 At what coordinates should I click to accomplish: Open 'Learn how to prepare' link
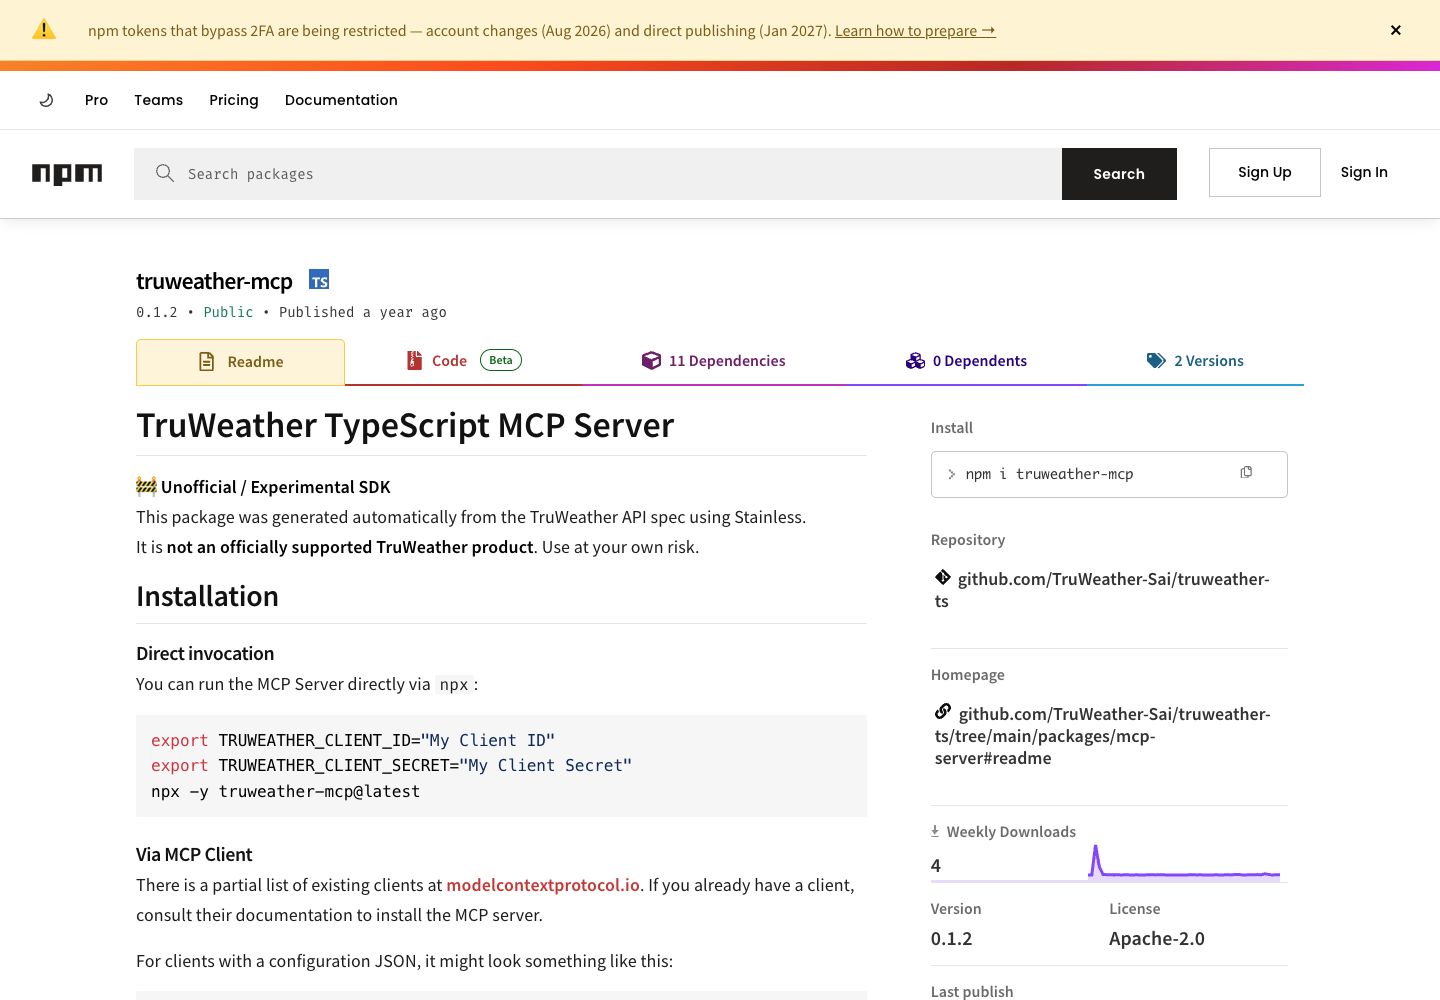coord(915,31)
